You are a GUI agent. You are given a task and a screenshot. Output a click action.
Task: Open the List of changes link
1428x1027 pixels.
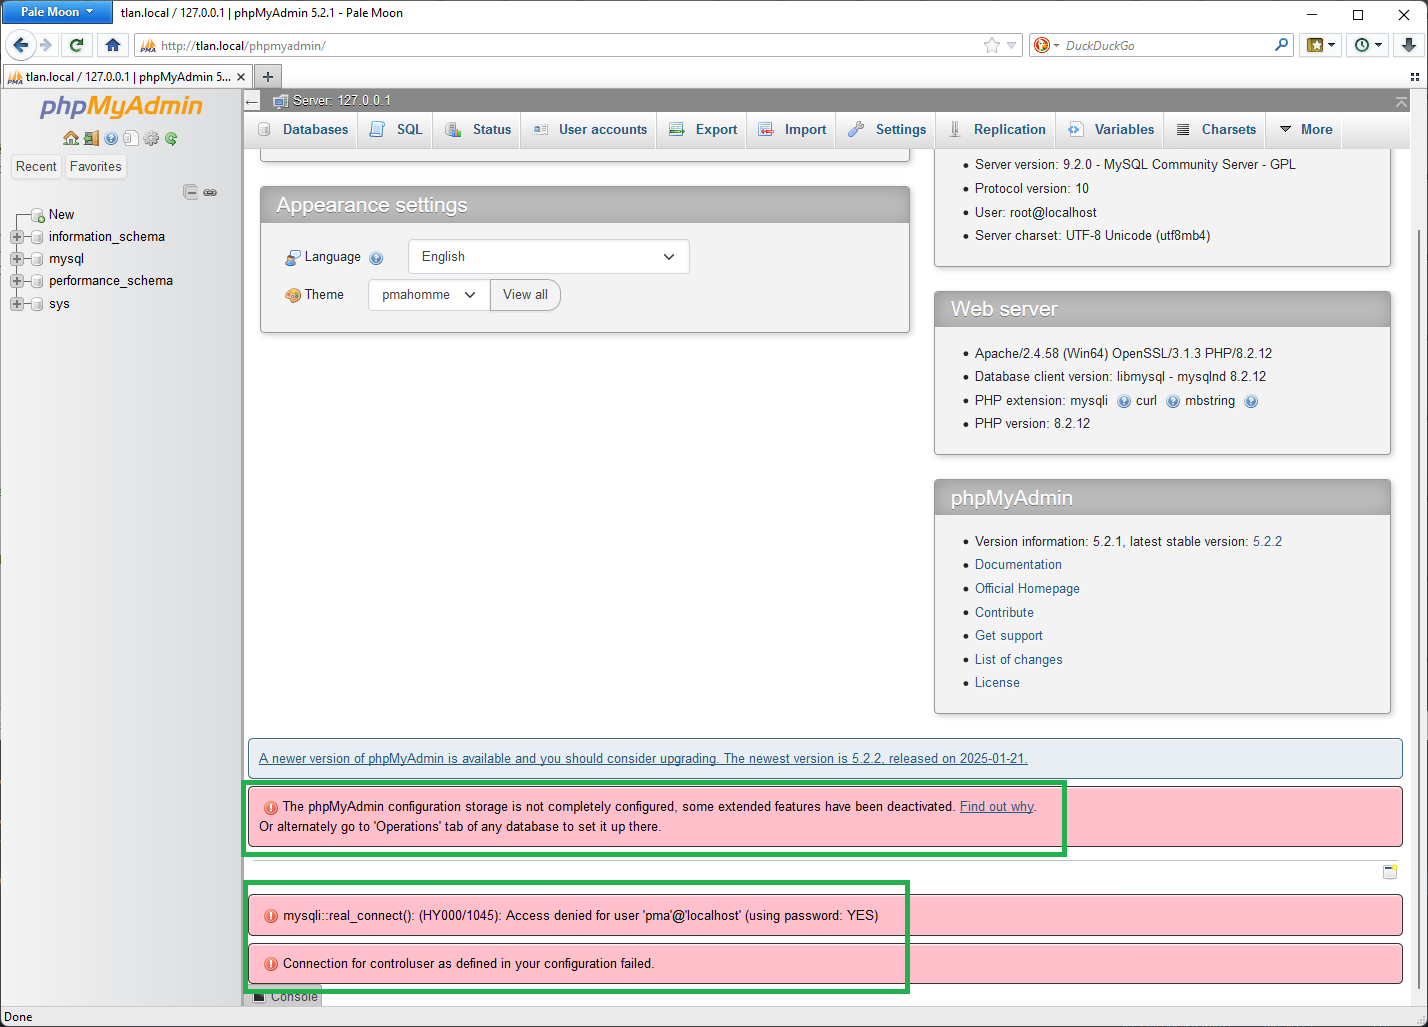1018,660
